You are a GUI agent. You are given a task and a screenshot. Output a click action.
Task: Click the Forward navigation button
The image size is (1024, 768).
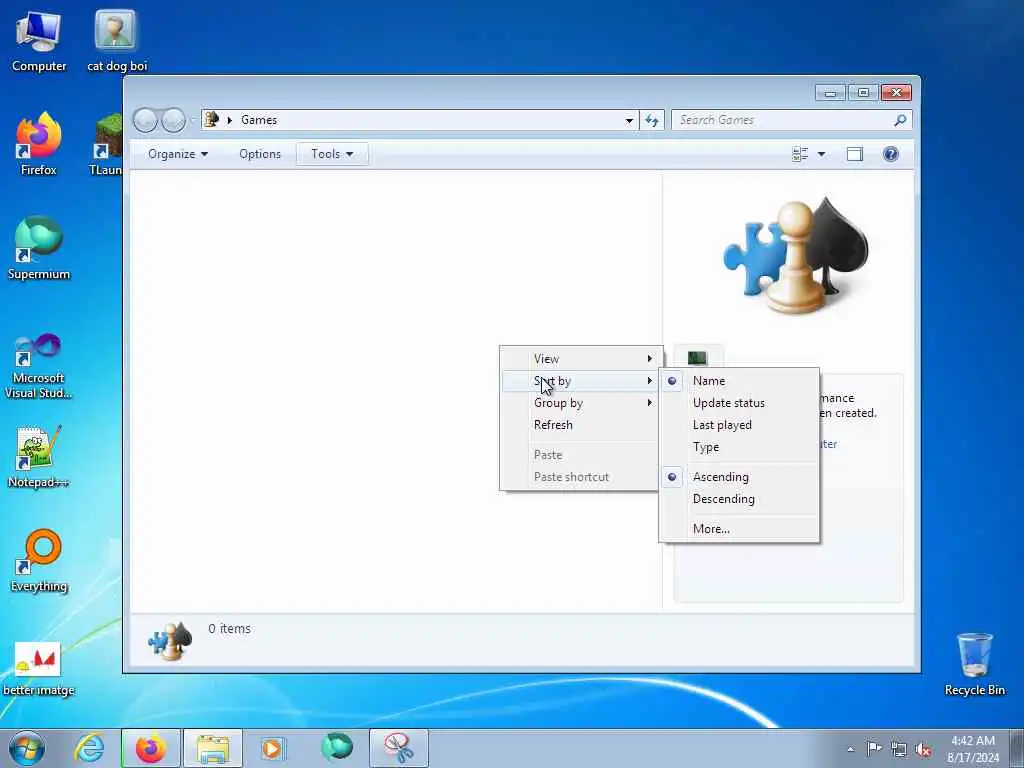[173, 120]
